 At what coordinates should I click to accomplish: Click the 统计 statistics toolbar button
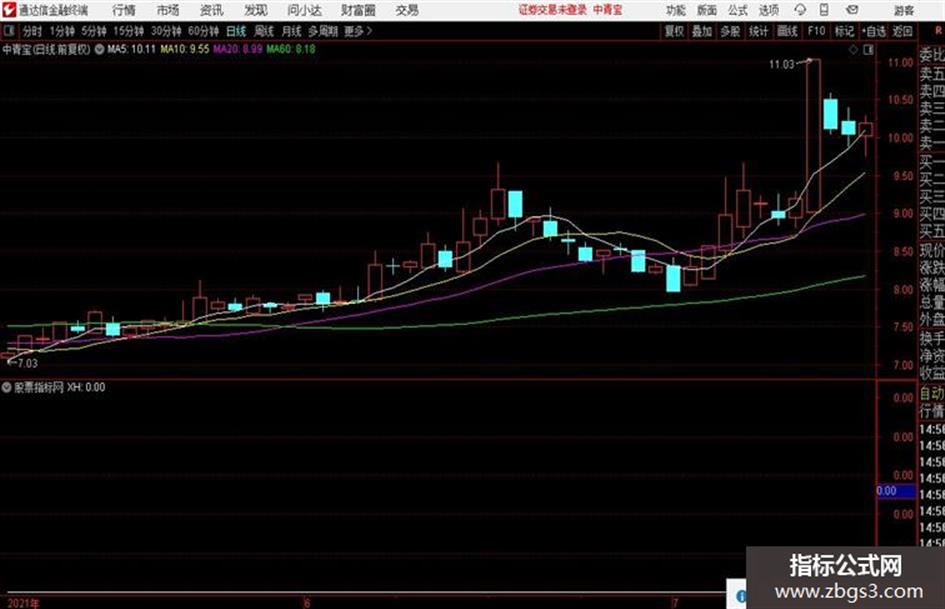click(x=759, y=31)
